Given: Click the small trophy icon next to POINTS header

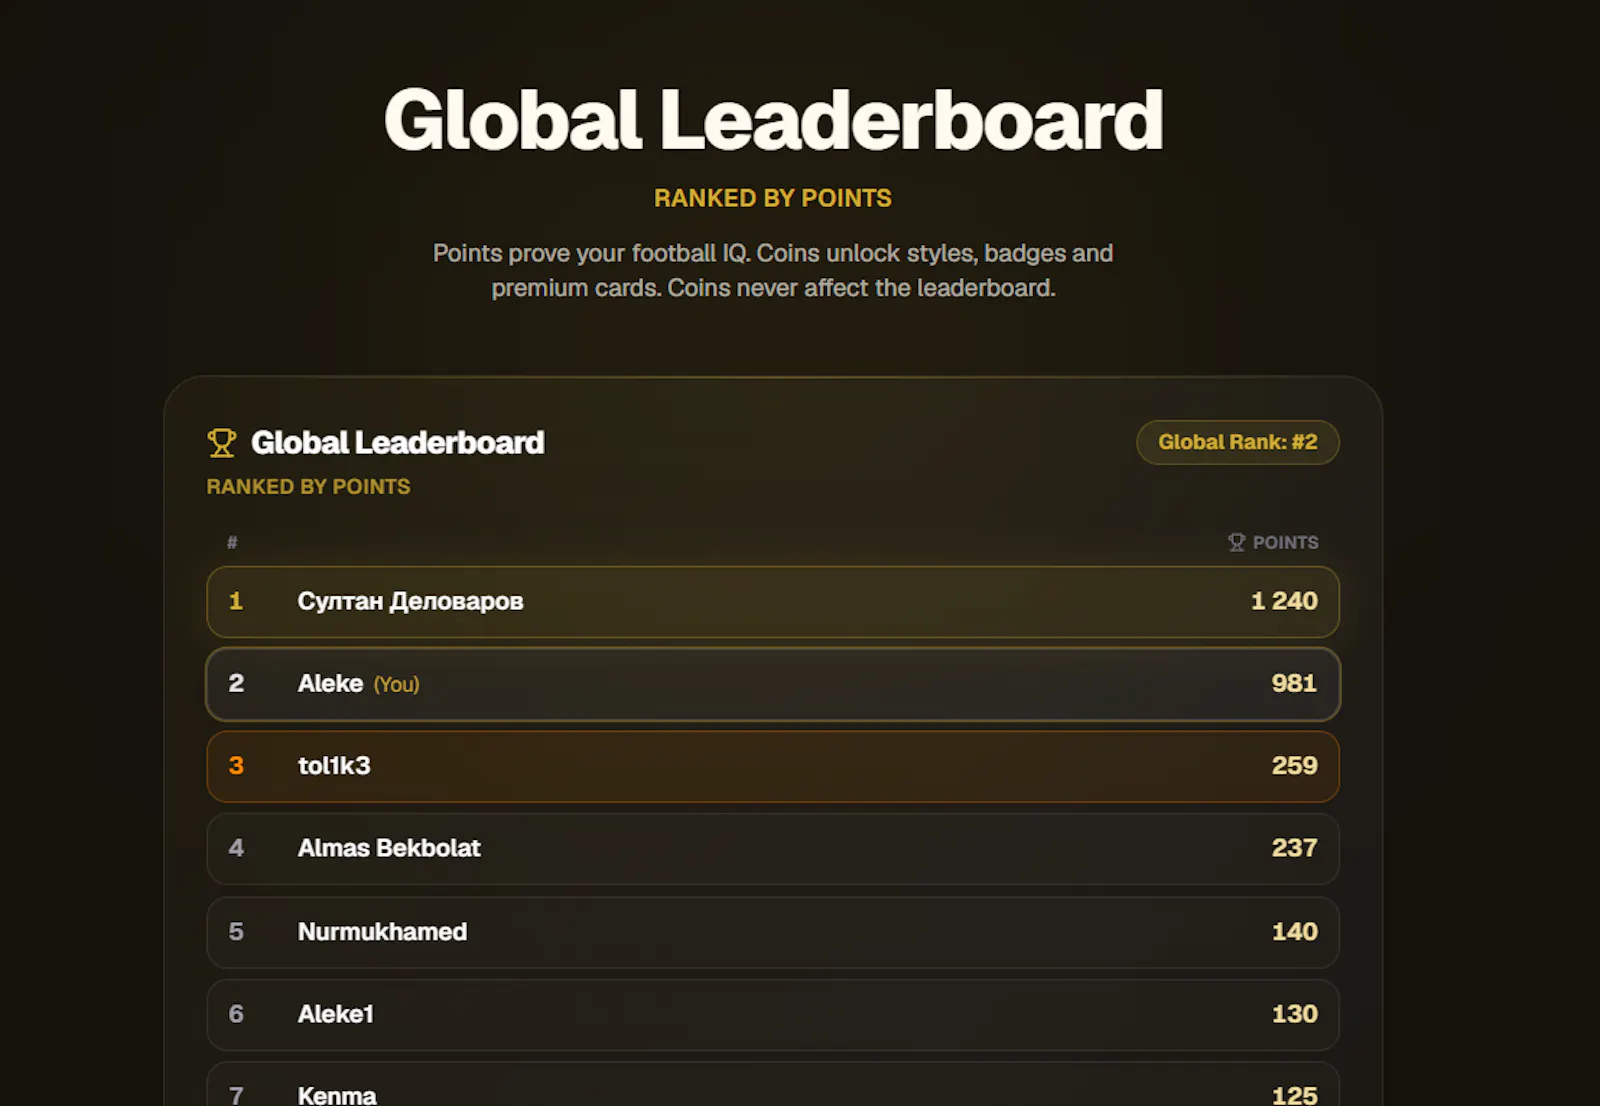Looking at the screenshot, I should 1237,542.
